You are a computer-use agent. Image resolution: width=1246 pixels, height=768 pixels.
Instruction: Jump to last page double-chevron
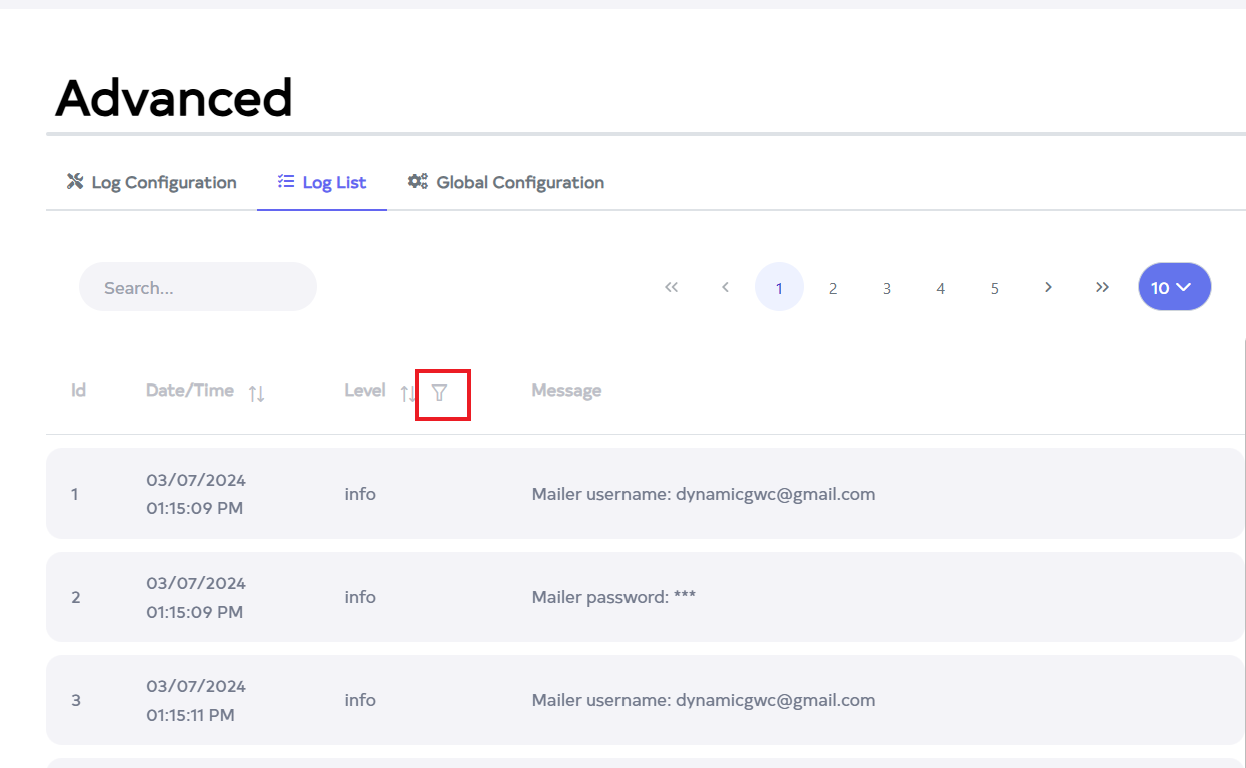coord(1102,287)
